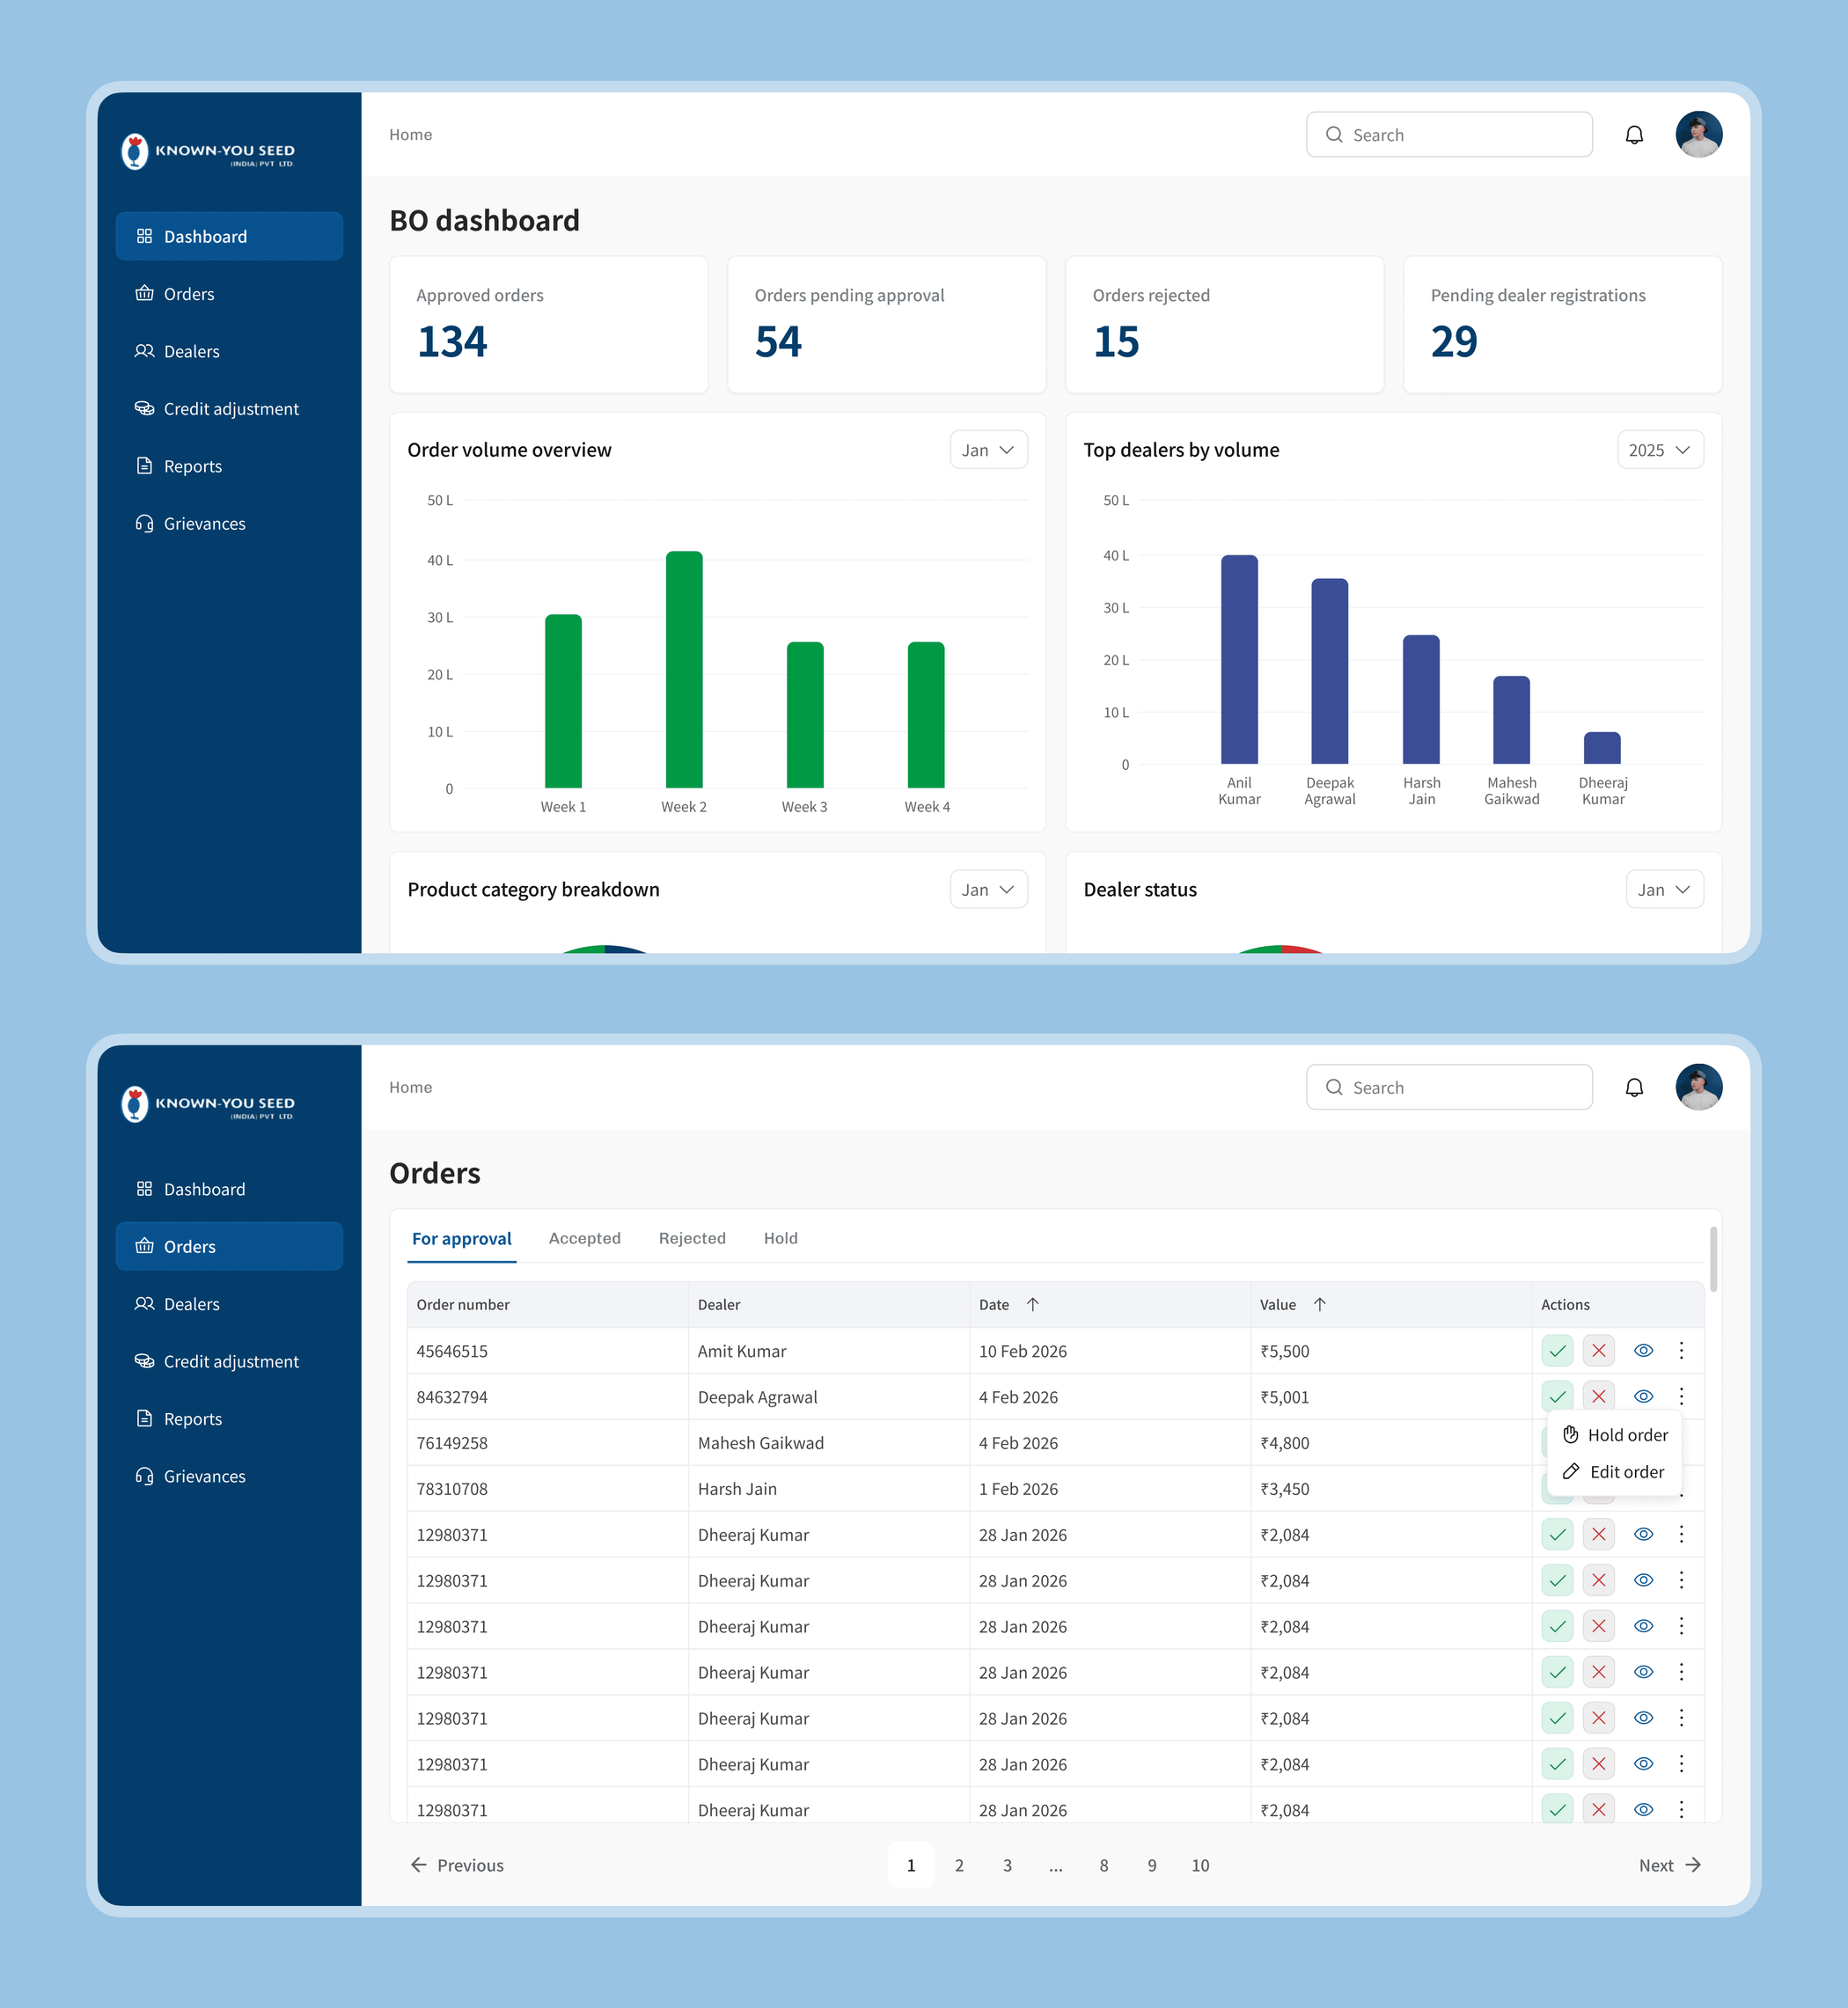Open notifications bell in BO dashboard header
This screenshot has height=2008, width=1848.
[1634, 134]
